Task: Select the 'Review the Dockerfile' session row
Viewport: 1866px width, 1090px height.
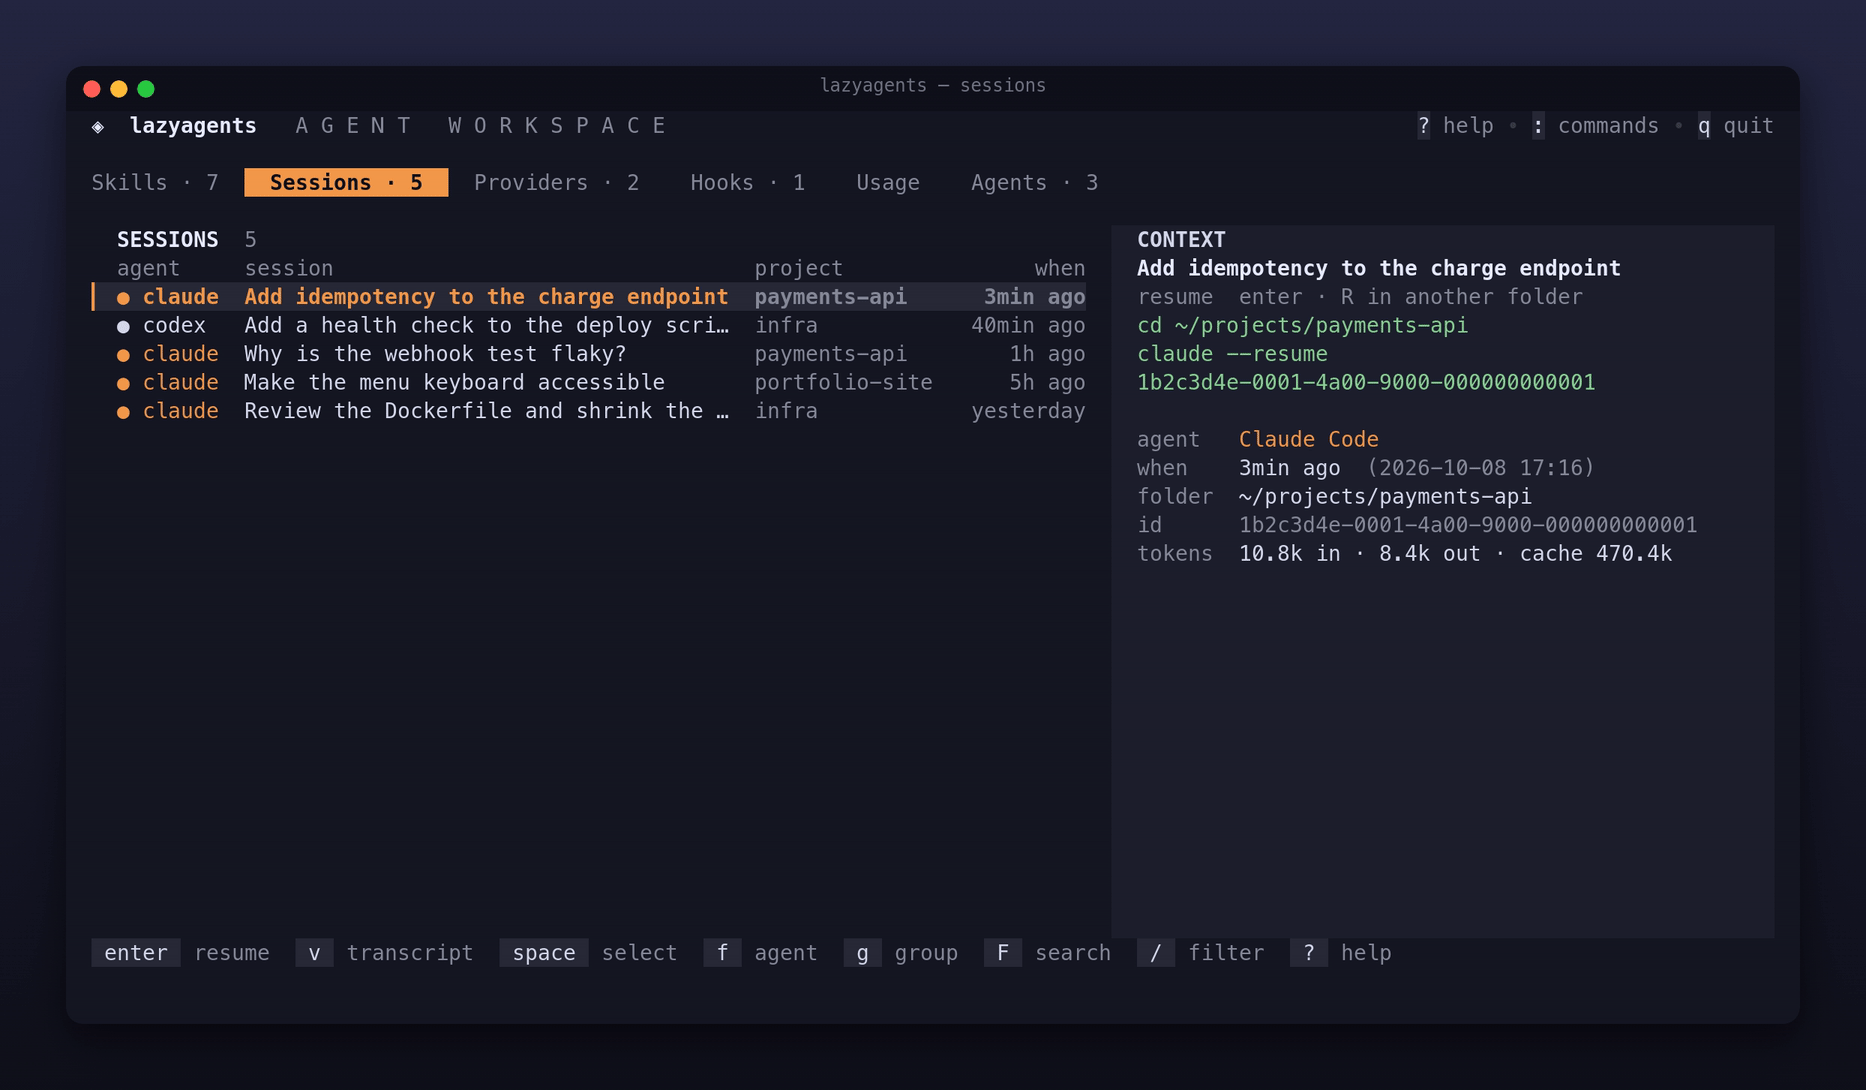Action: pyautogui.click(x=589, y=411)
